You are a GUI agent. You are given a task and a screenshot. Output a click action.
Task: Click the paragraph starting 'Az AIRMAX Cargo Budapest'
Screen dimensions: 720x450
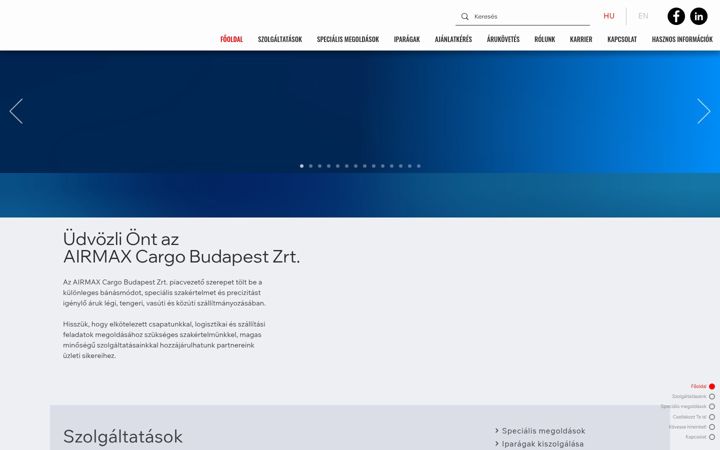tap(164, 292)
